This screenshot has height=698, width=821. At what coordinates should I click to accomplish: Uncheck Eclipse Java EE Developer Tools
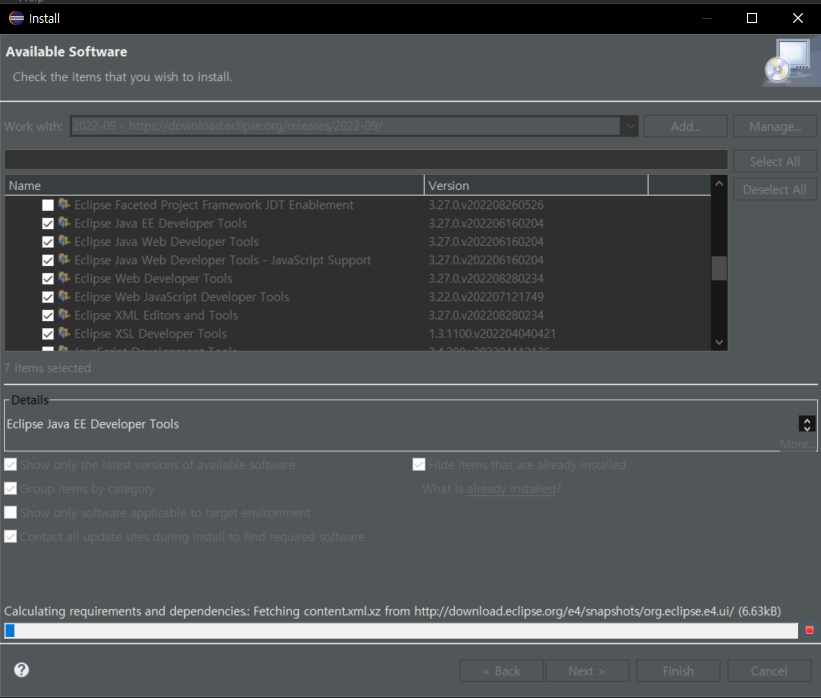point(48,224)
